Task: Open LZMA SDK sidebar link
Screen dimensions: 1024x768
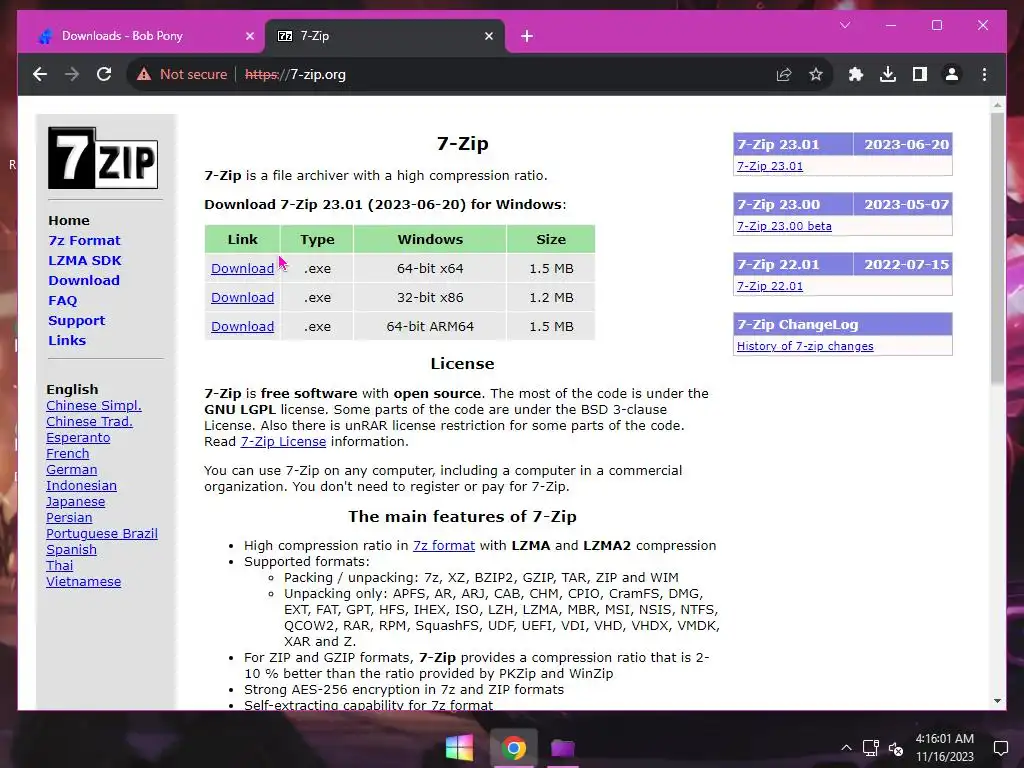Action: [85, 261]
